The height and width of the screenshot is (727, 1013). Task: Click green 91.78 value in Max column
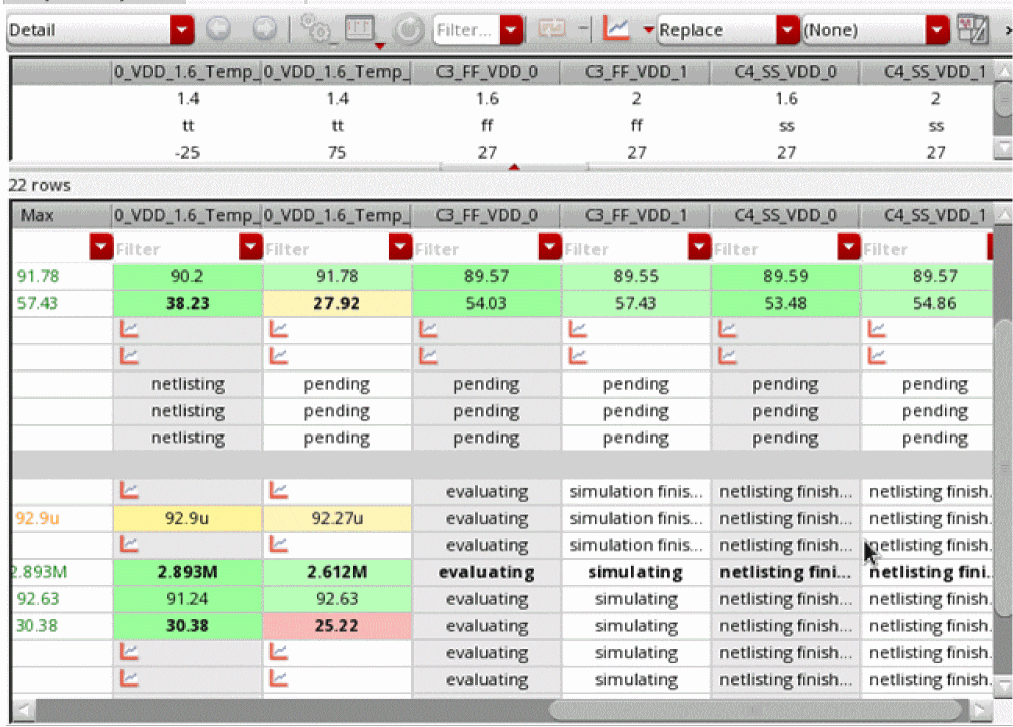(38, 277)
